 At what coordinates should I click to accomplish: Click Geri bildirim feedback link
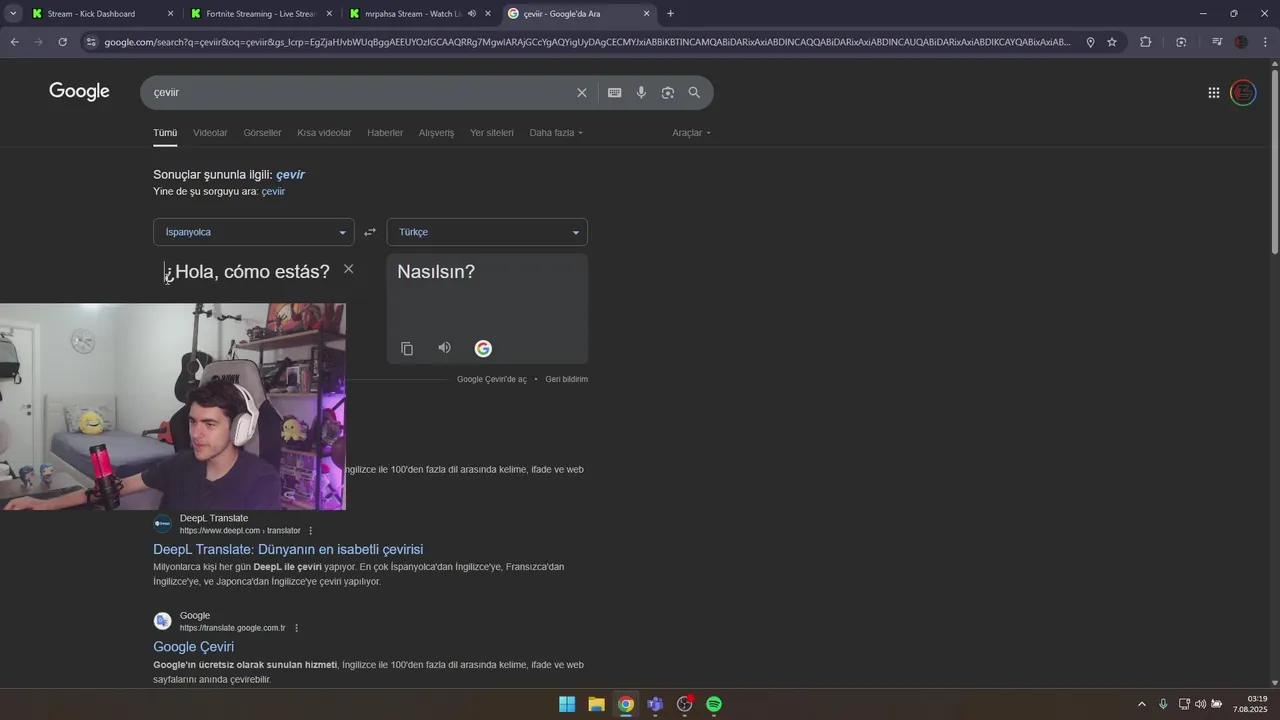(x=566, y=380)
